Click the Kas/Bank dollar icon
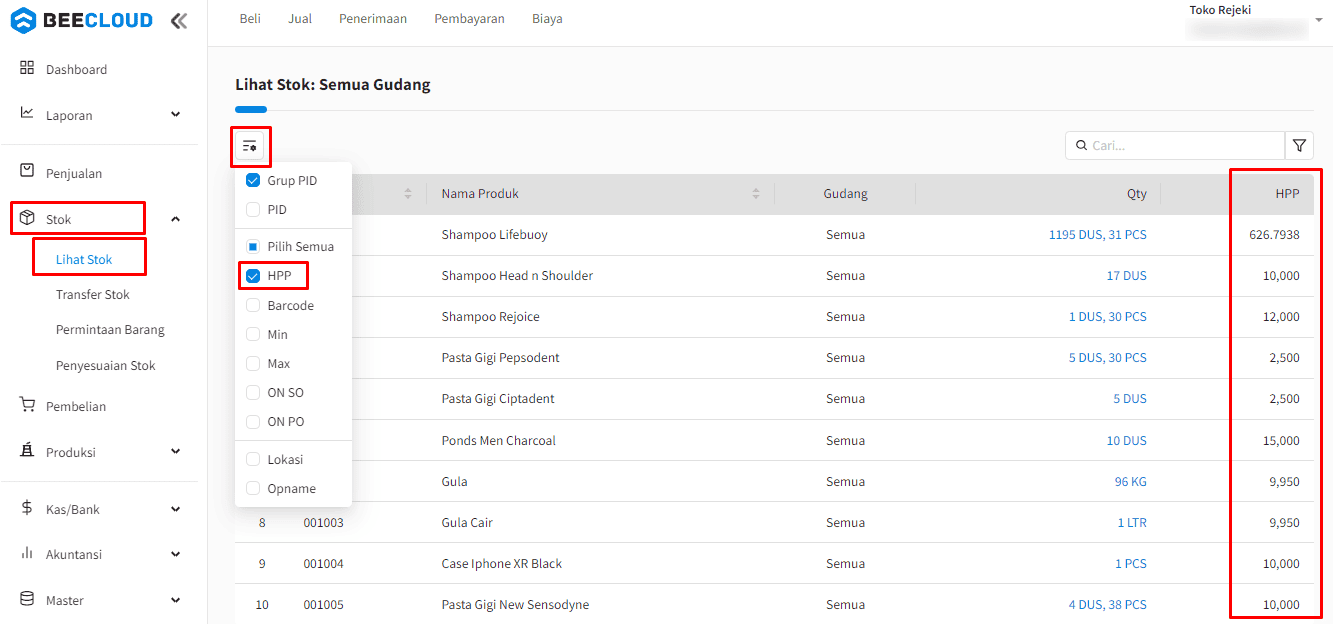1333x624 pixels. 27,508
